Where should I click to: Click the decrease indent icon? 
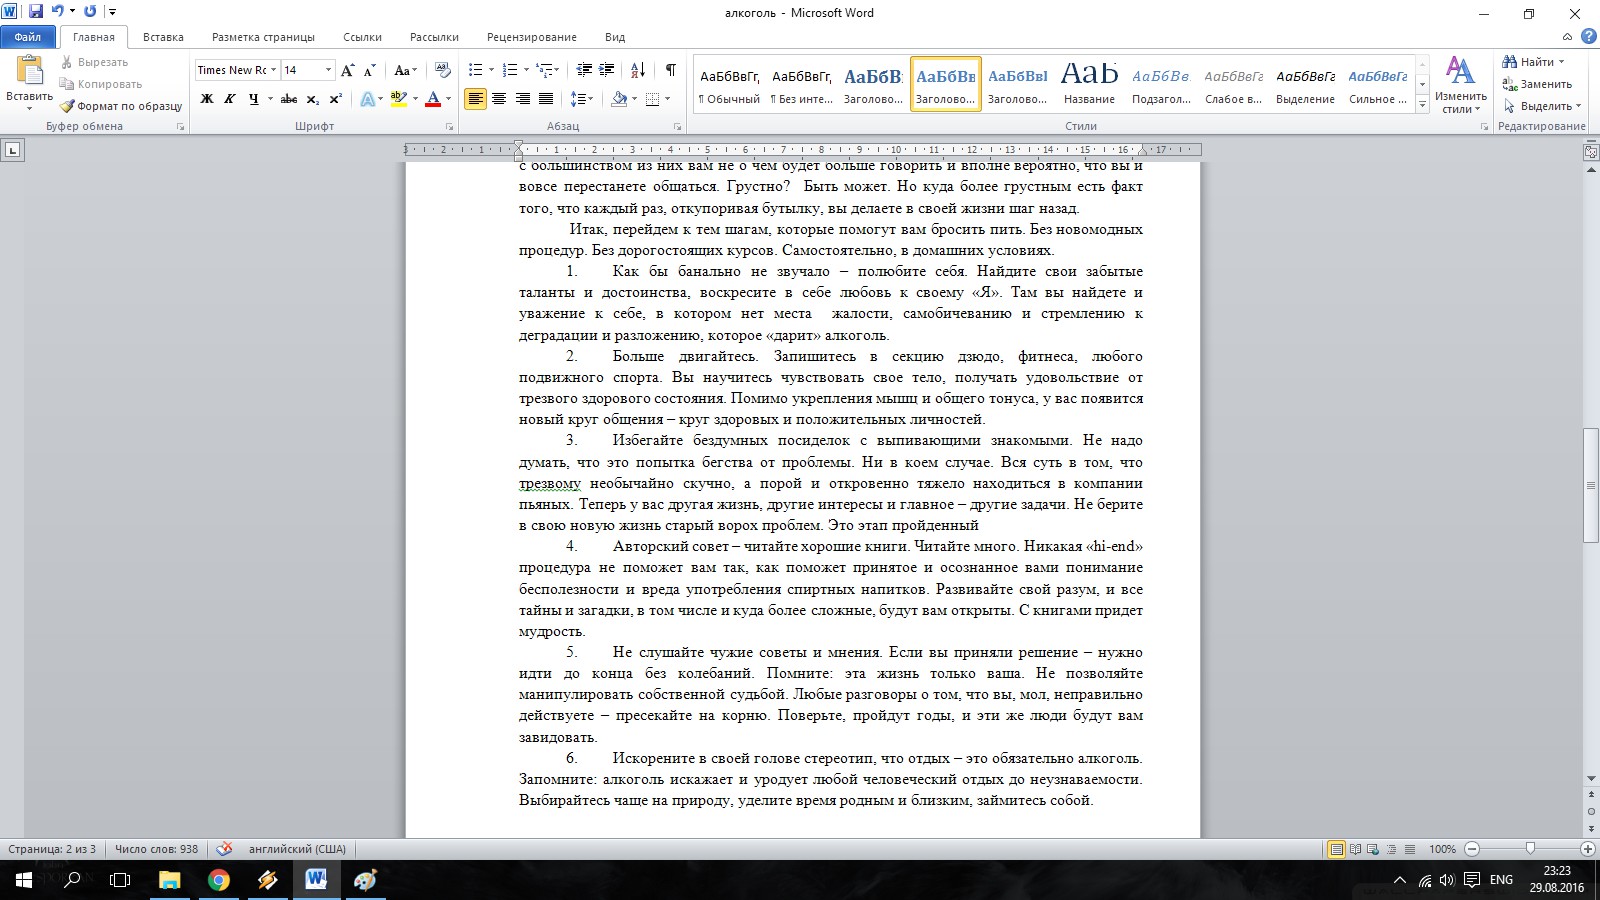pyautogui.click(x=584, y=70)
